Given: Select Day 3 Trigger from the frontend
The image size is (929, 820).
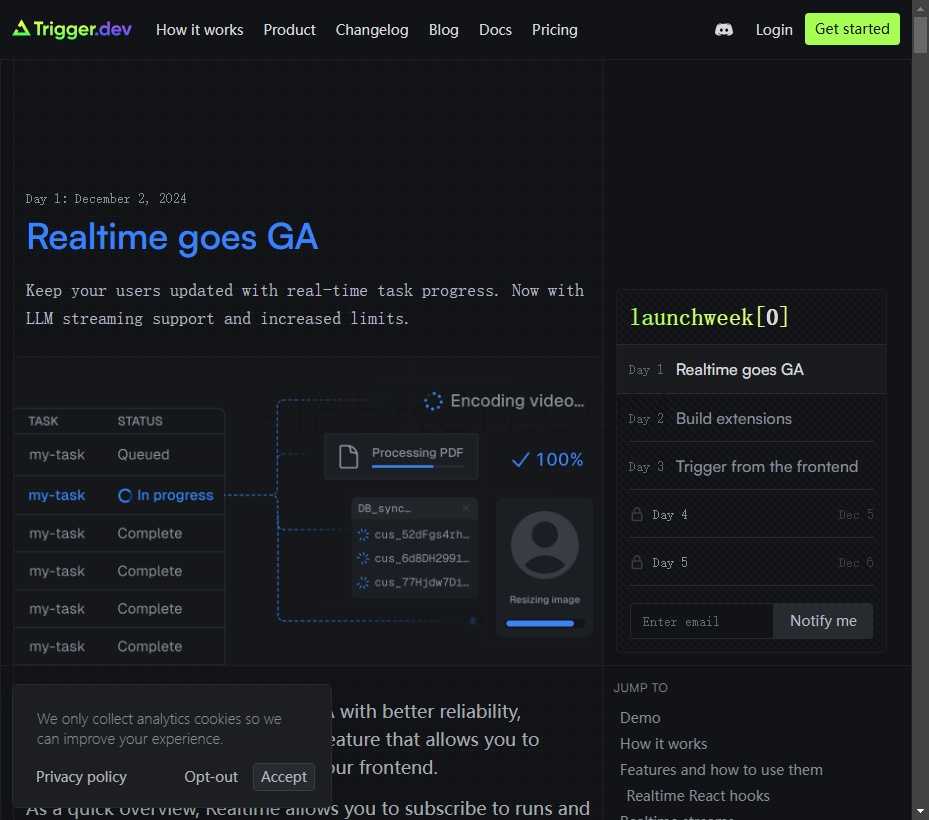Looking at the screenshot, I should pos(766,466).
